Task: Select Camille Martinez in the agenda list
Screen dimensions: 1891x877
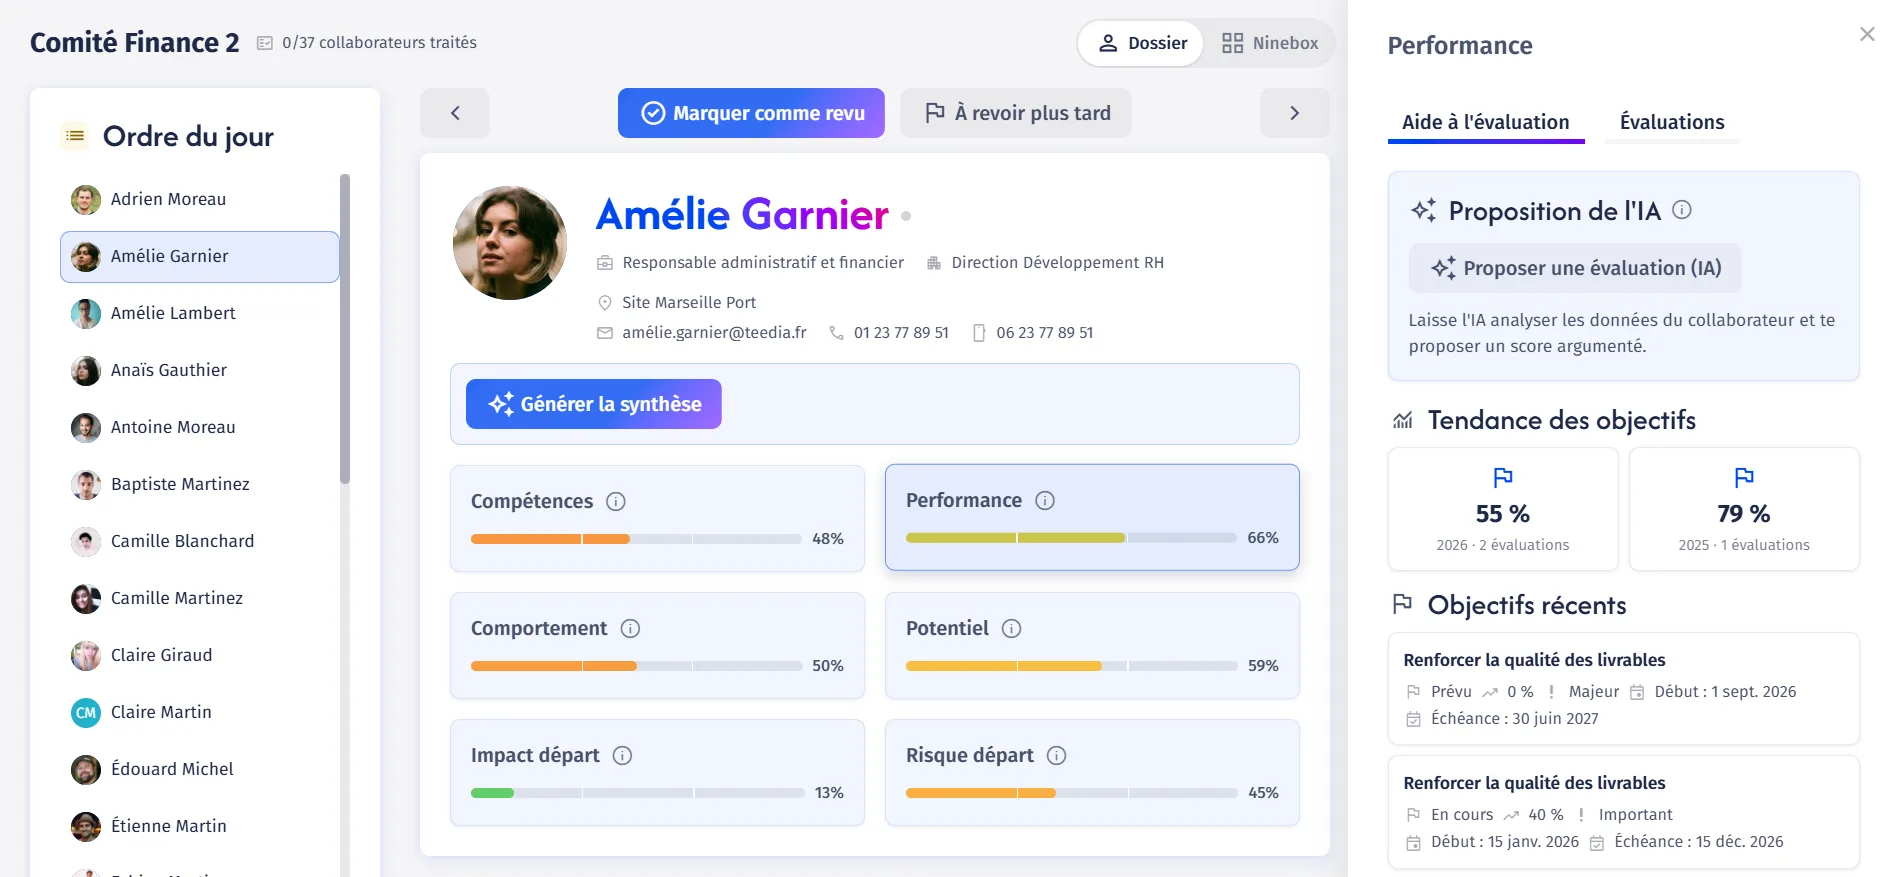Action: click(200, 599)
